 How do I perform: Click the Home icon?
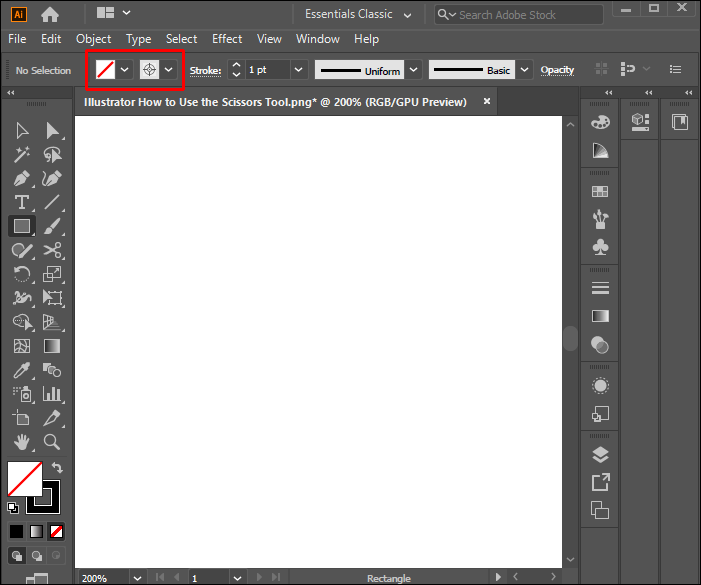point(49,14)
